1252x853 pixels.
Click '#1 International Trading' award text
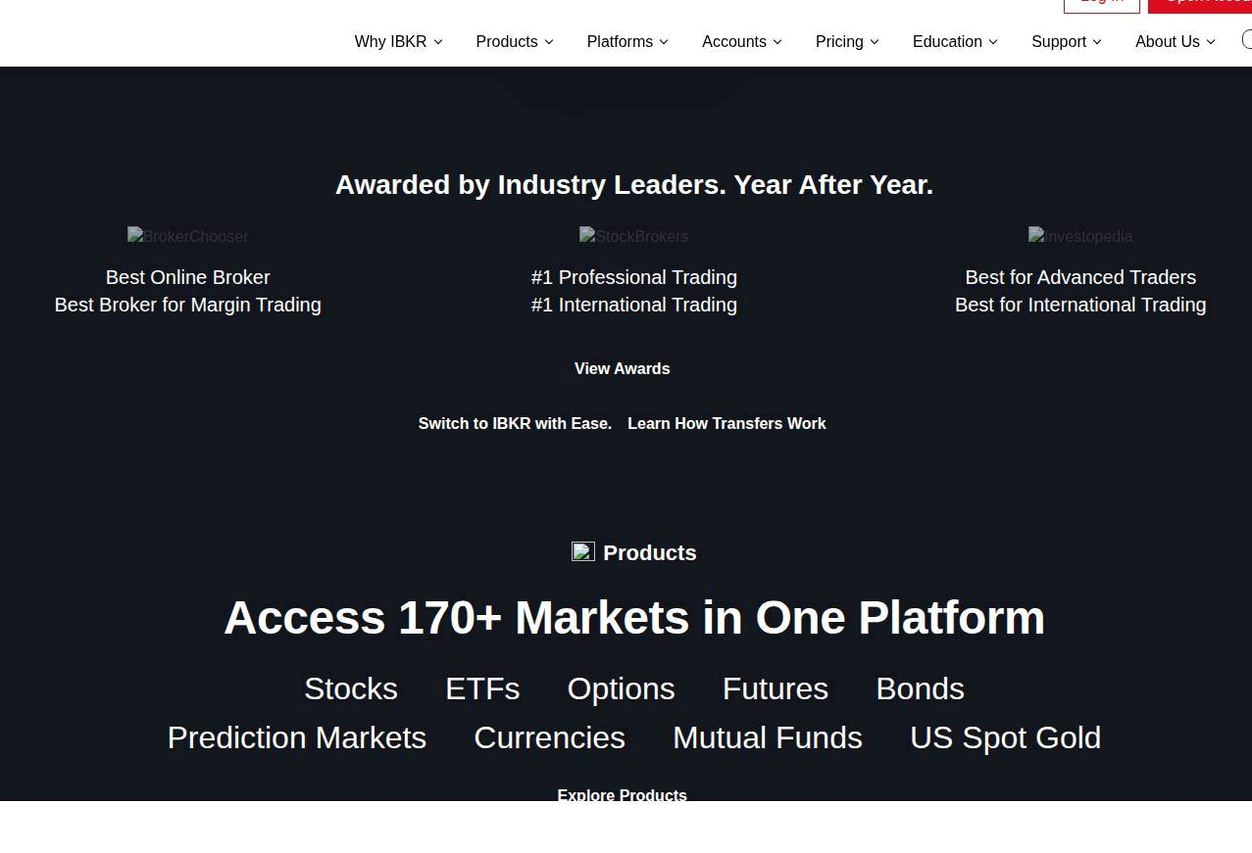pyautogui.click(x=634, y=305)
